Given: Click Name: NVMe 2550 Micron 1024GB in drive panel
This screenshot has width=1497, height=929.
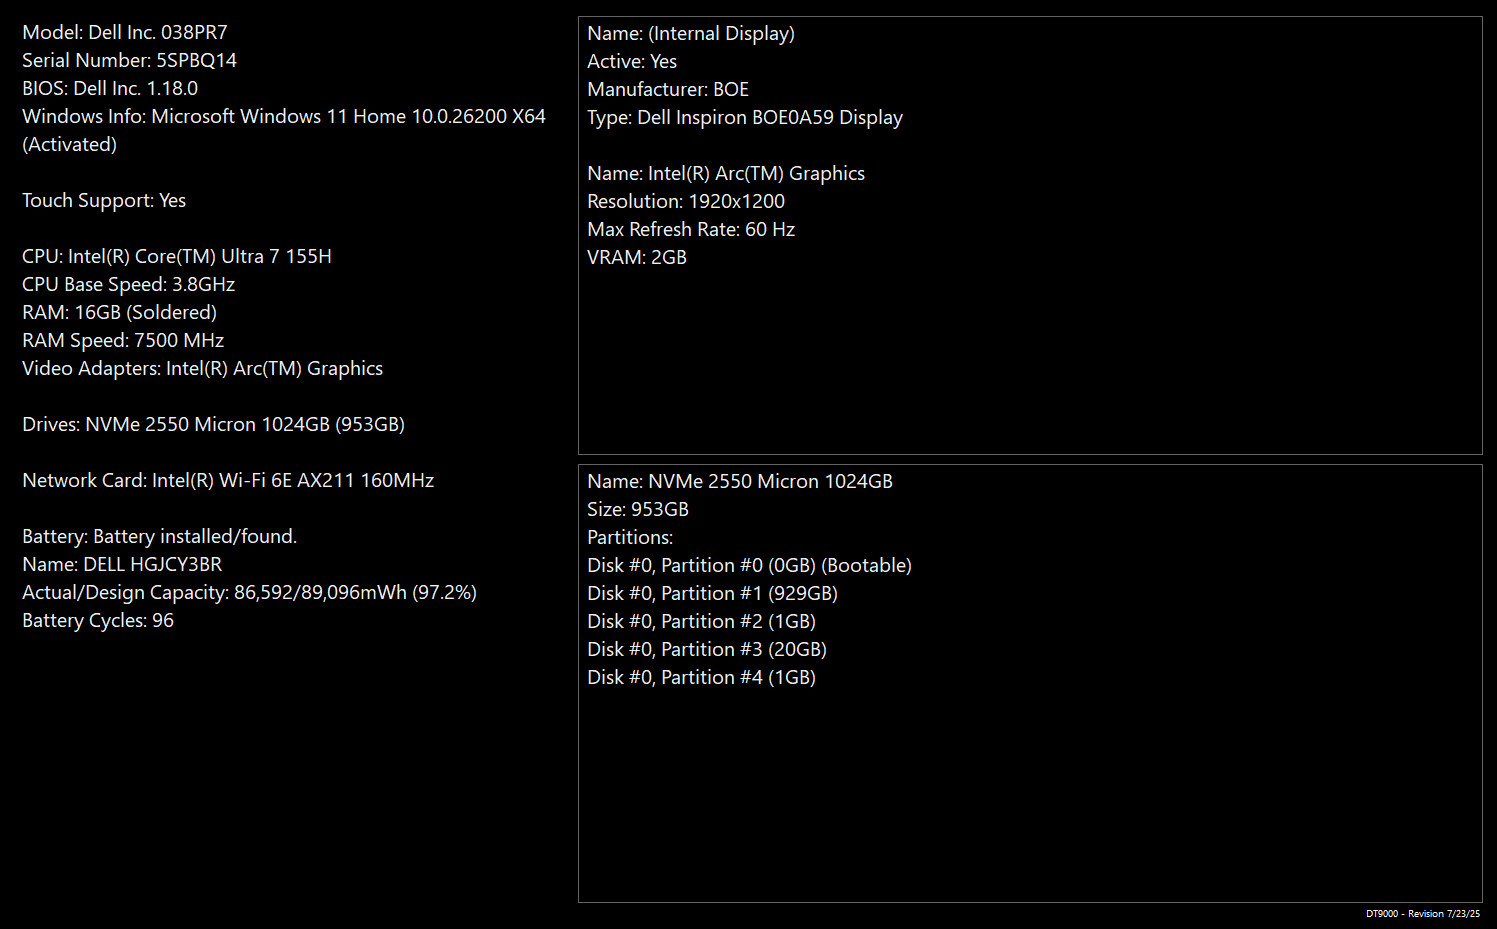Looking at the screenshot, I should click(740, 481).
